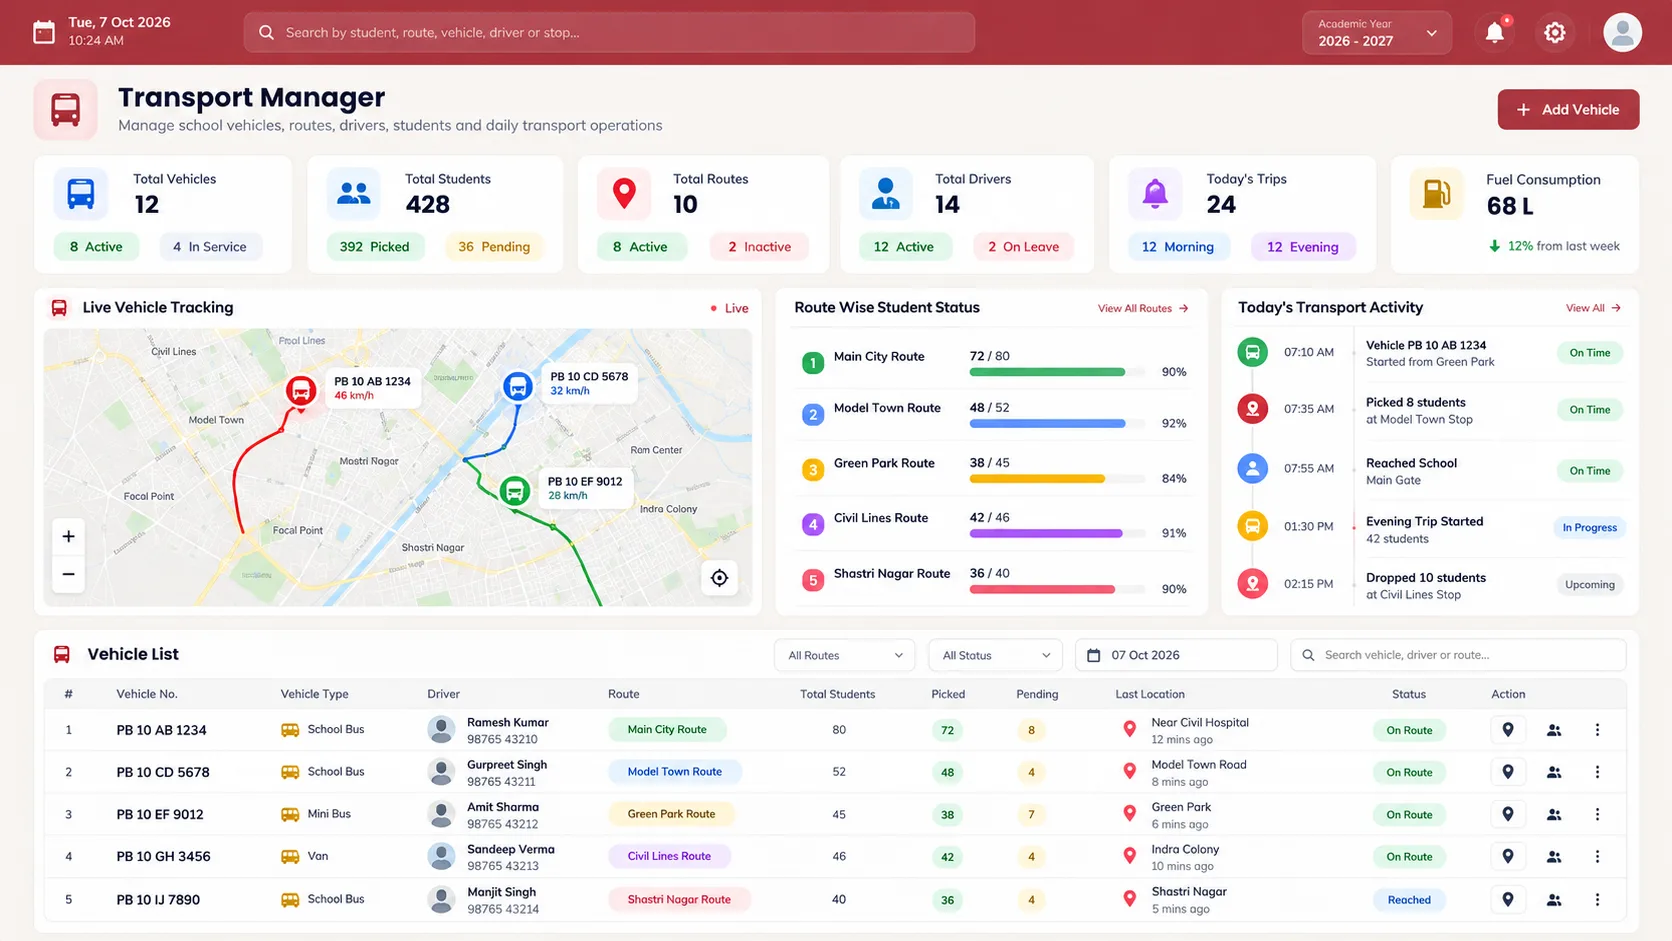This screenshot has height=941, width=1672.
Task: Select blue bus marker PB 10 CD 5678
Action: pyautogui.click(x=517, y=386)
